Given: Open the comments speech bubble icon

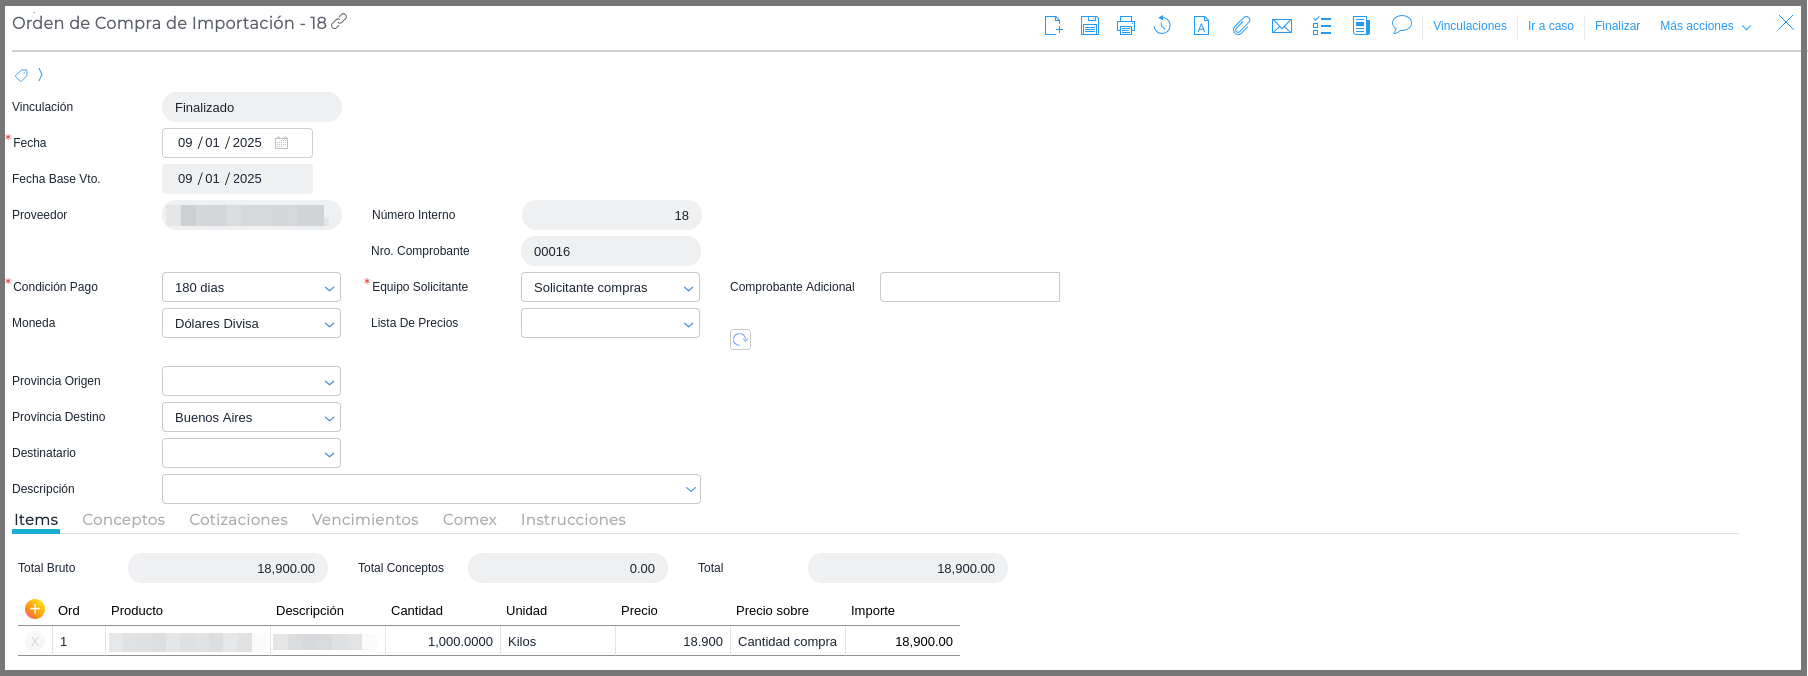Looking at the screenshot, I should [x=1402, y=25].
